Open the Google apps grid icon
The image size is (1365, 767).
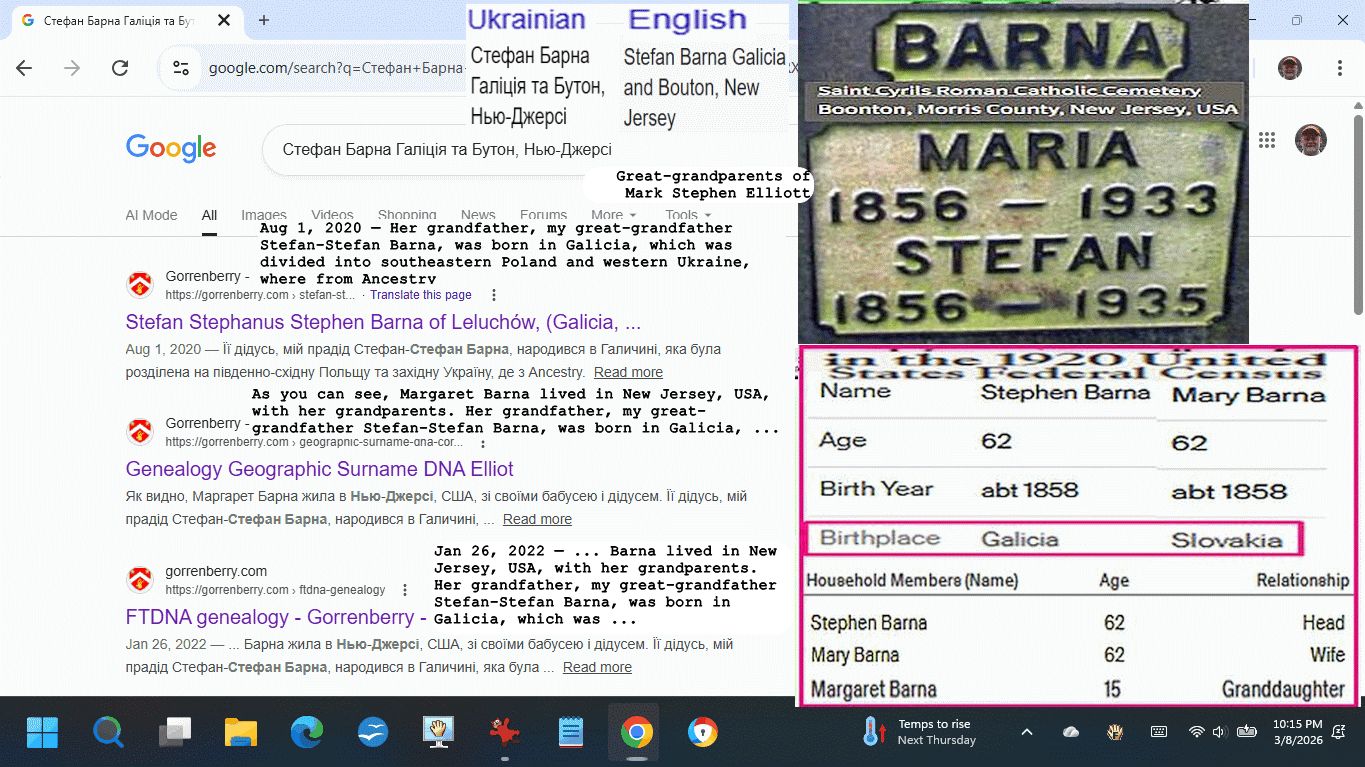click(x=1267, y=140)
